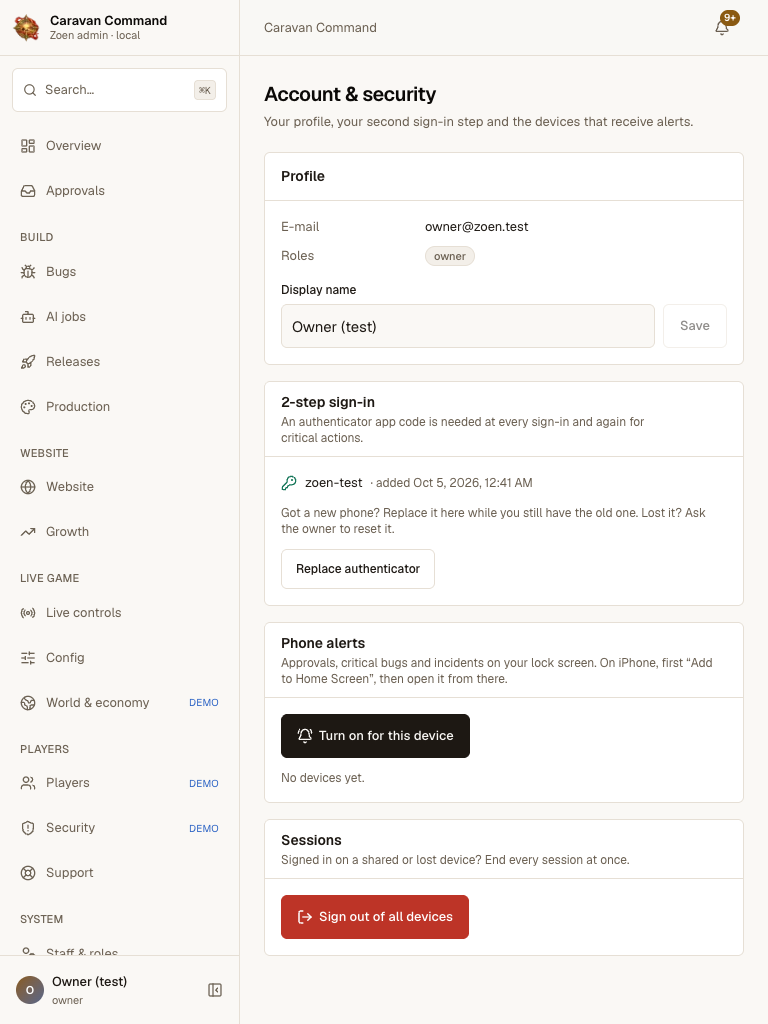Click the Growth trend arrow icon
This screenshot has width=768, height=1024.
click(28, 532)
